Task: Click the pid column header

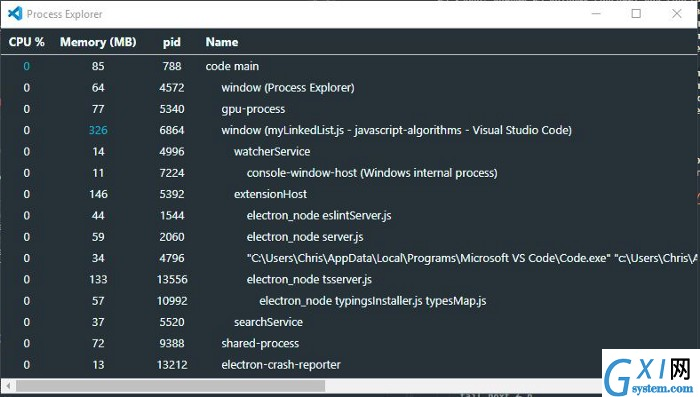Action: [x=172, y=42]
